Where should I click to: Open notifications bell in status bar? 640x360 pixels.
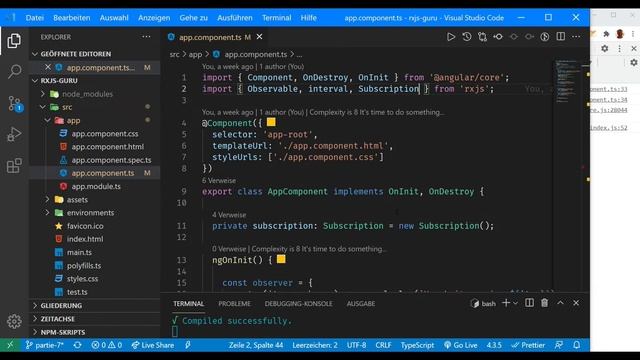(576, 345)
